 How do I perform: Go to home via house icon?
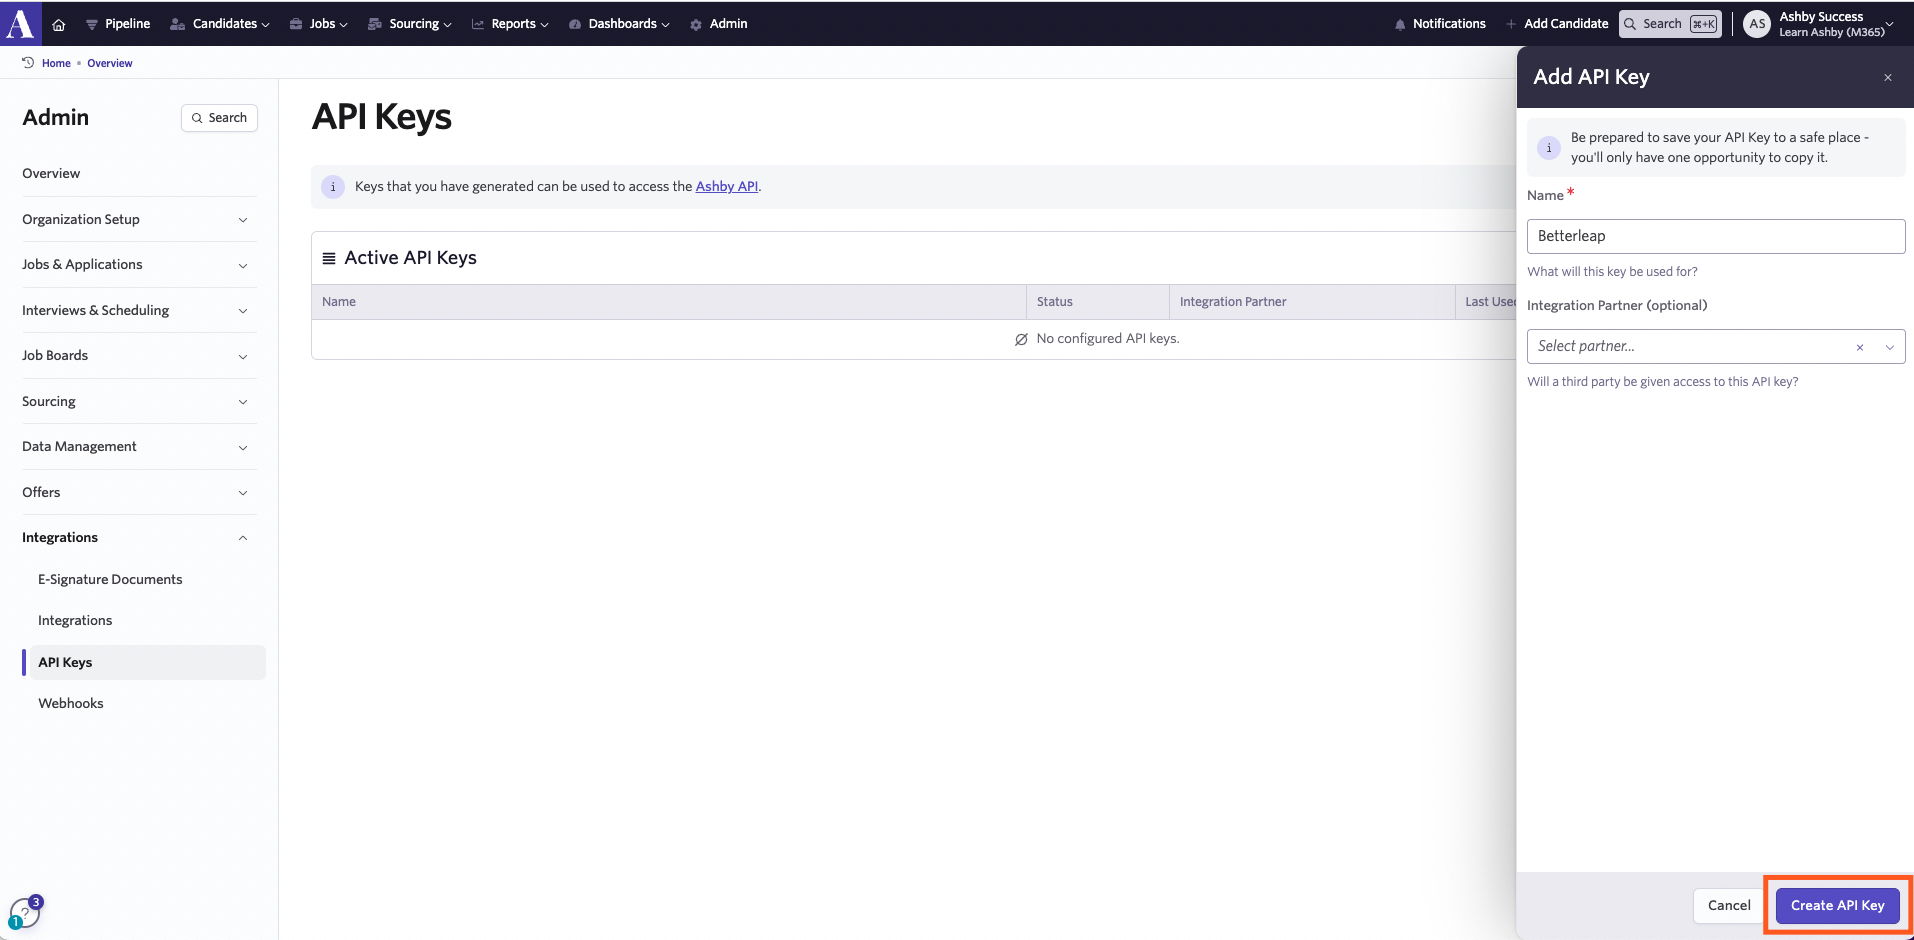click(59, 24)
